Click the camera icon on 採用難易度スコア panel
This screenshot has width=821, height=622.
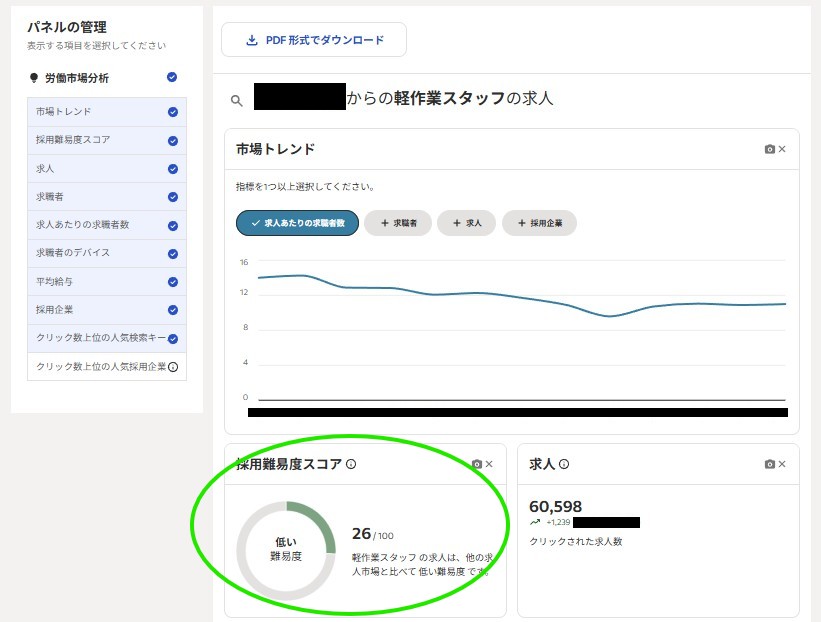(476, 464)
